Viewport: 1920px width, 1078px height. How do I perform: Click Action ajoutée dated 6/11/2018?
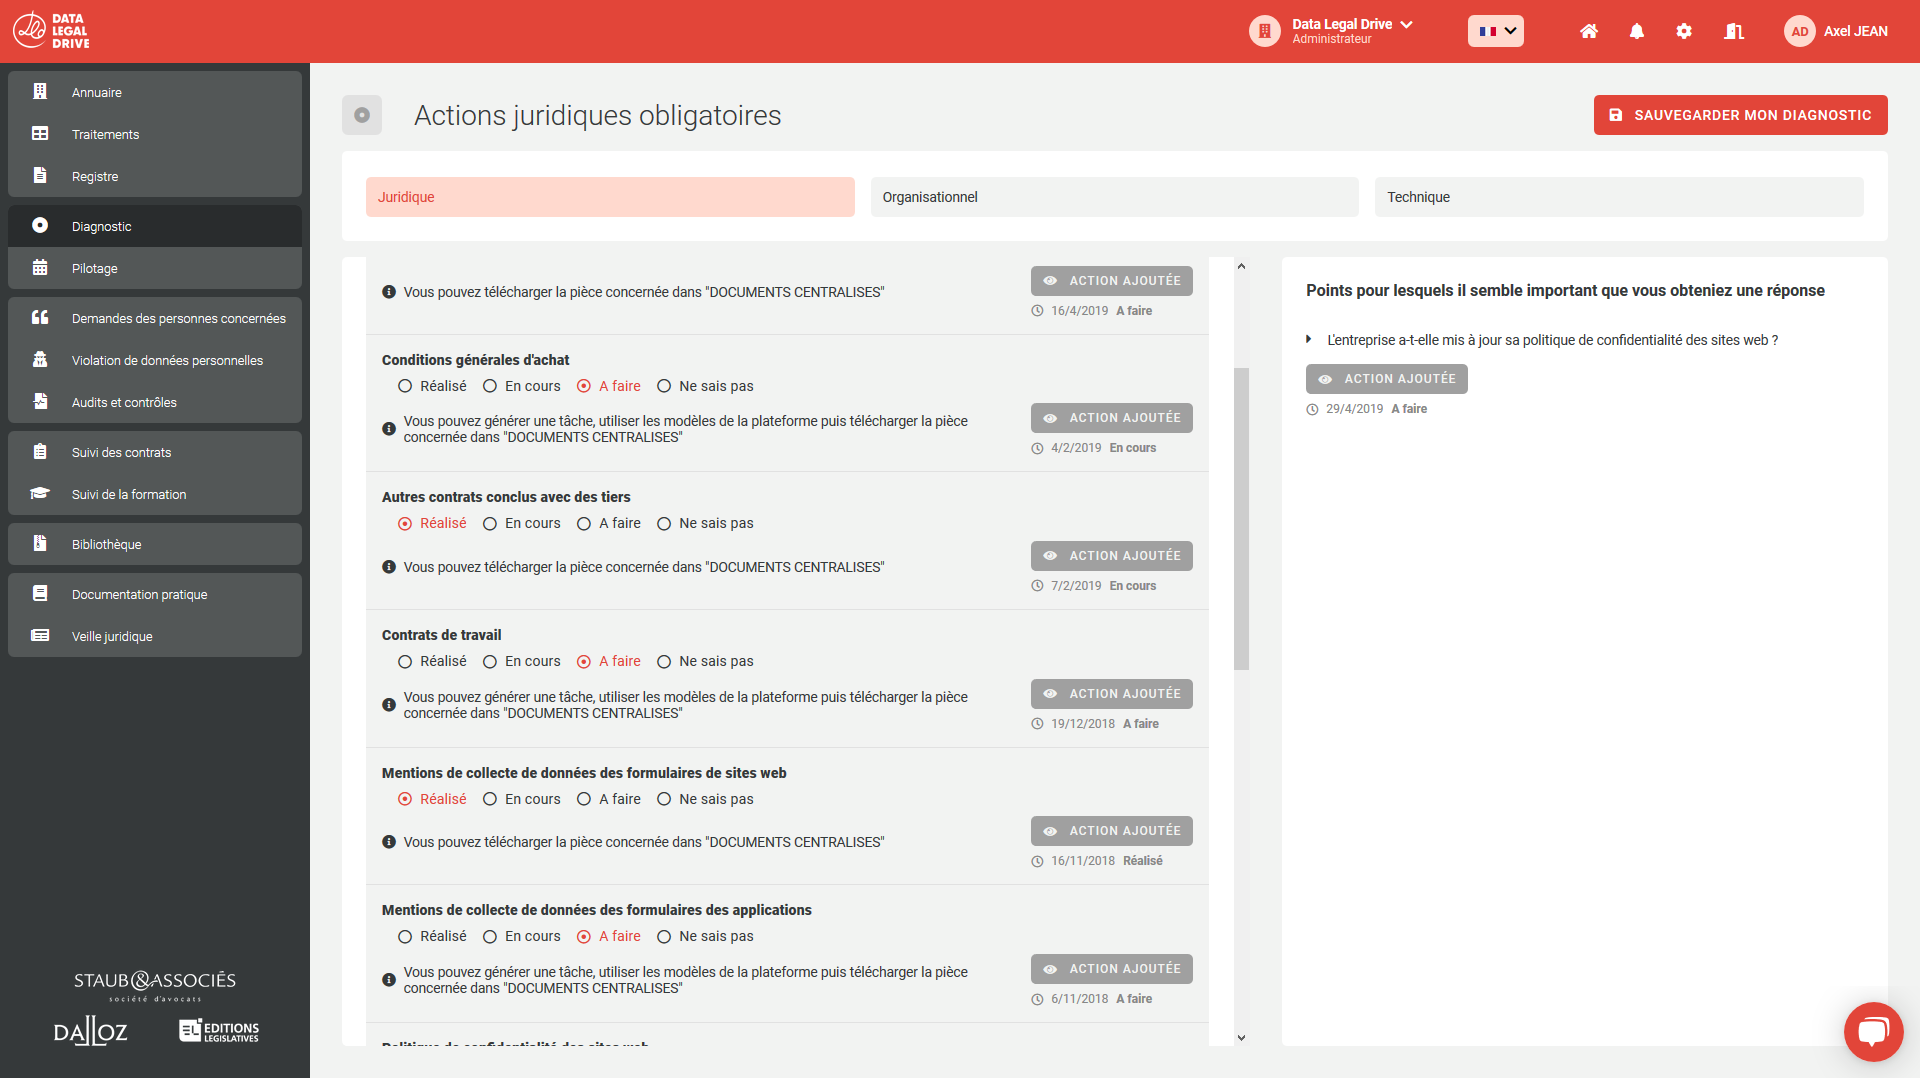(x=1112, y=969)
